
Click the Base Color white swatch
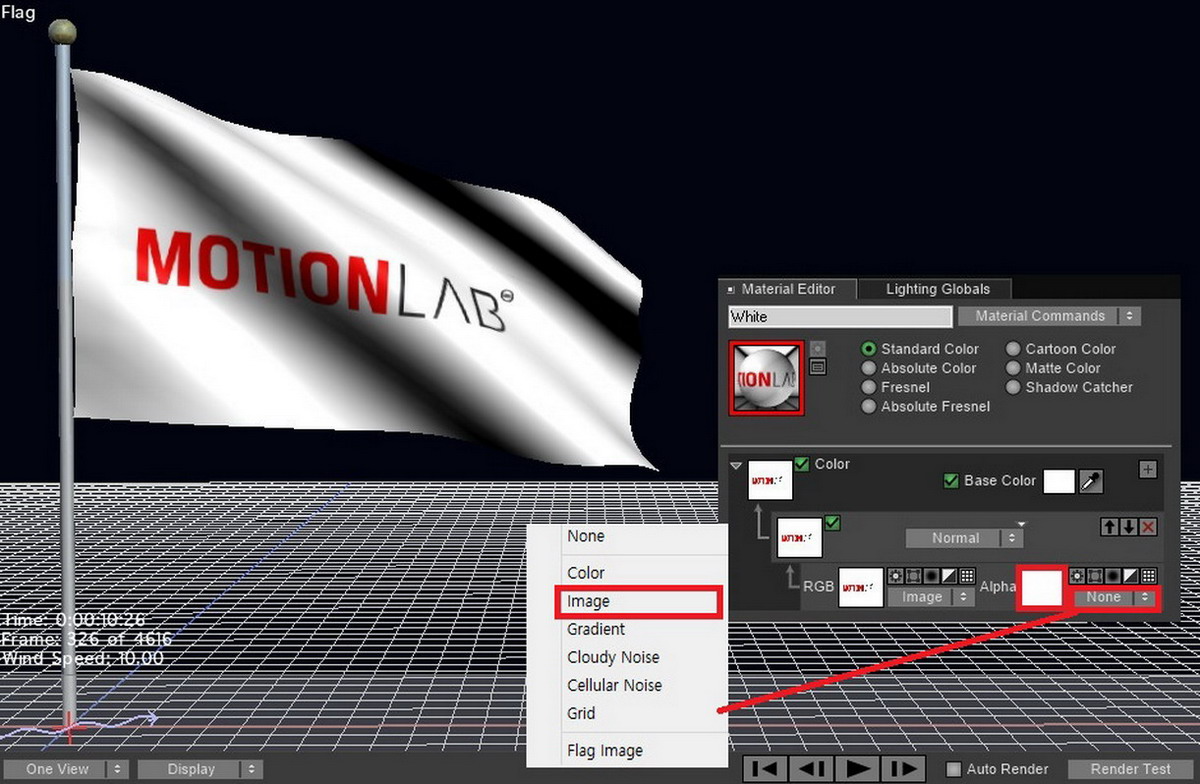pyautogui.click(x=1059, y=481)
